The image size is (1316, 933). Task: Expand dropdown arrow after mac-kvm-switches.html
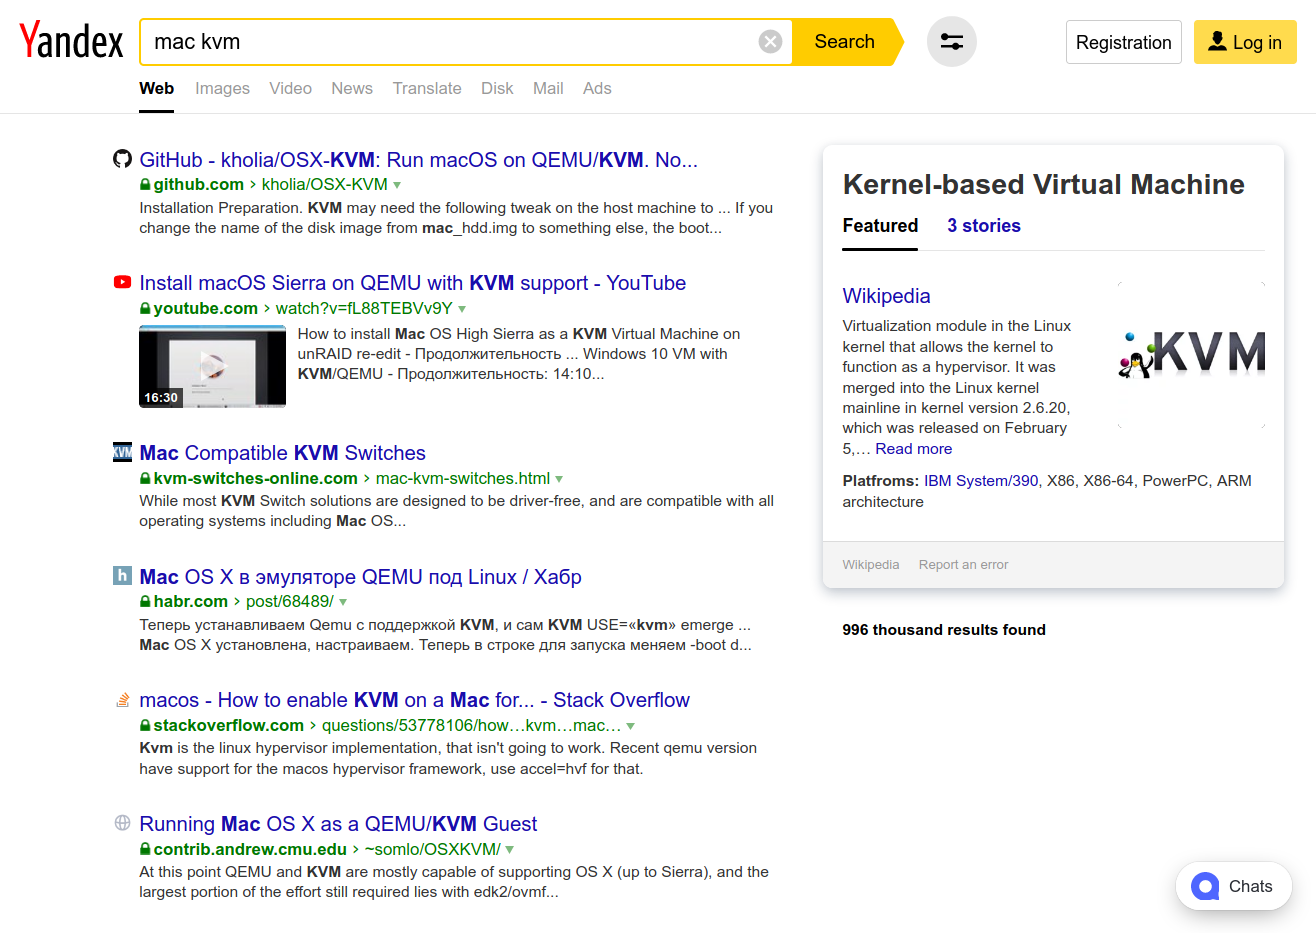click(559, 479)
